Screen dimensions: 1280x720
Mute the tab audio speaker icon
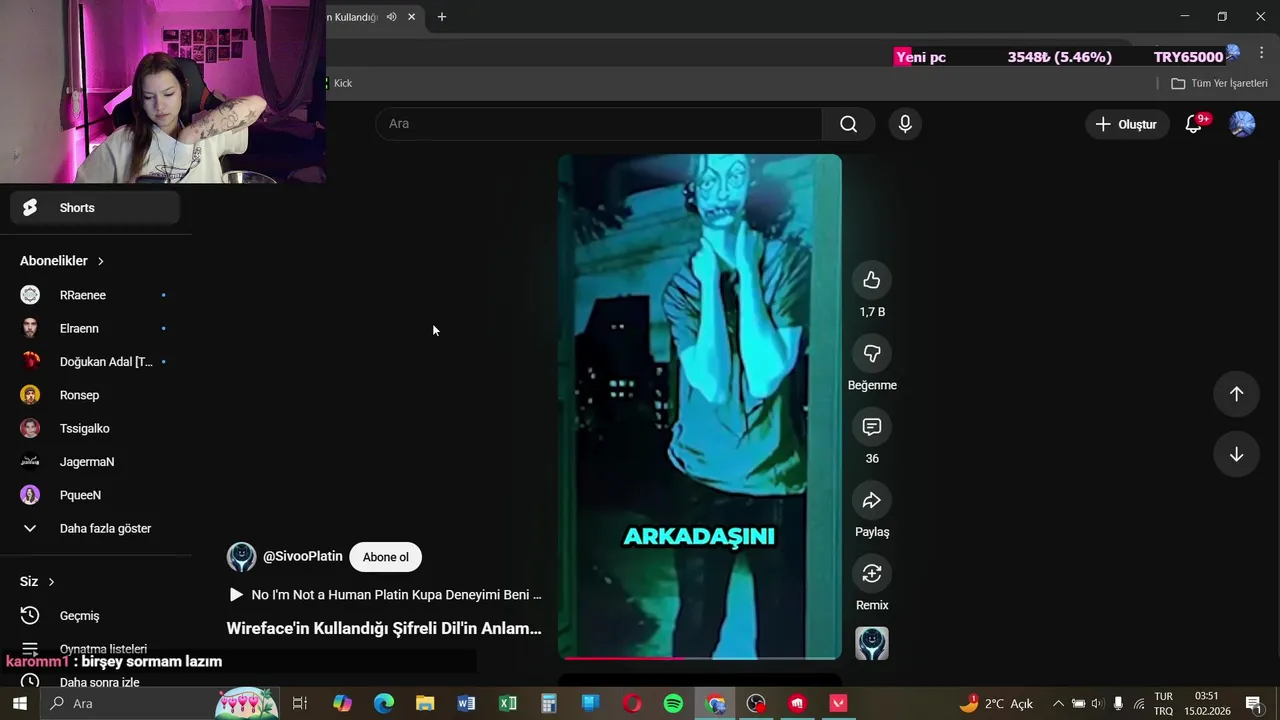[x=391, y=17]
